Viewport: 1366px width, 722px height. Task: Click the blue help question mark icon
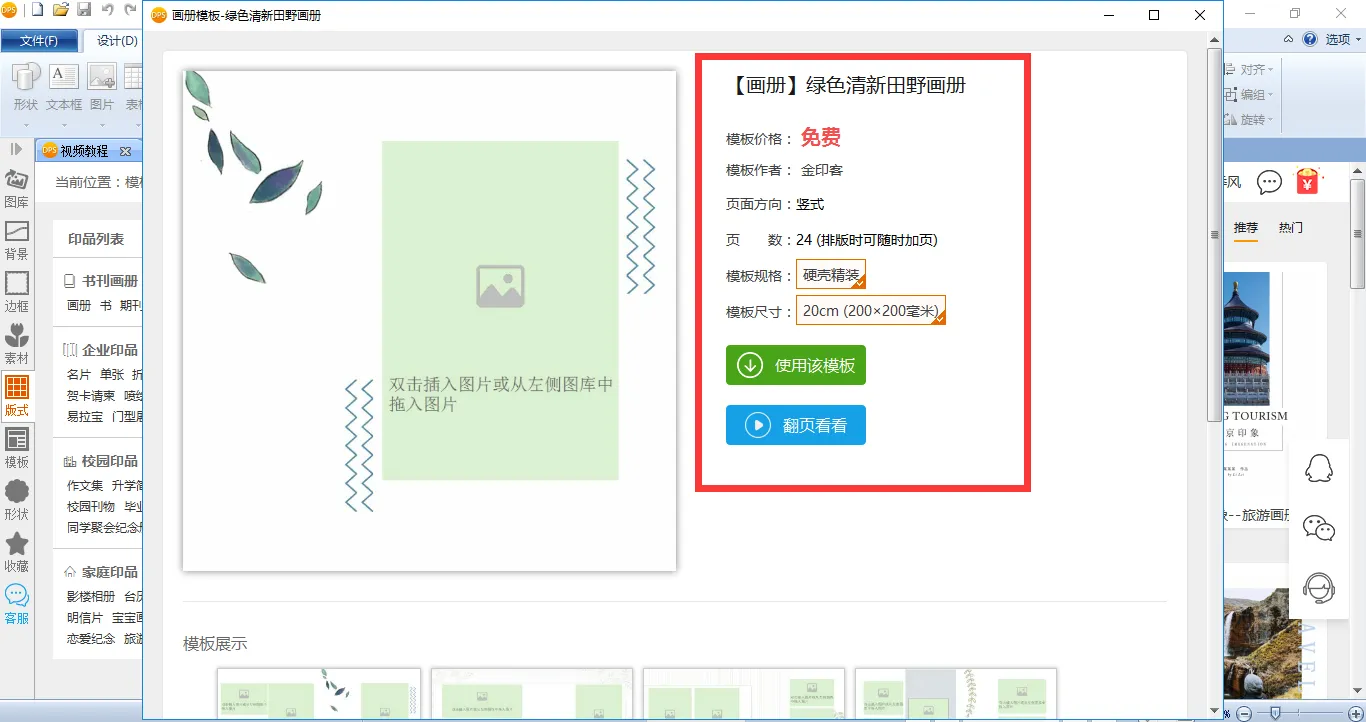[1310, 40]
